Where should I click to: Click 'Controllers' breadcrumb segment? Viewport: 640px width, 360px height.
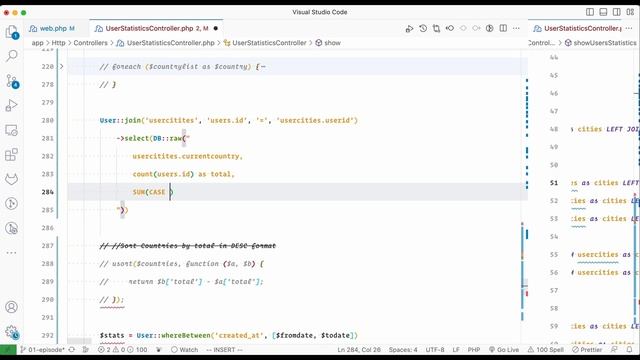pyautogui.click(x=91, y=43)
